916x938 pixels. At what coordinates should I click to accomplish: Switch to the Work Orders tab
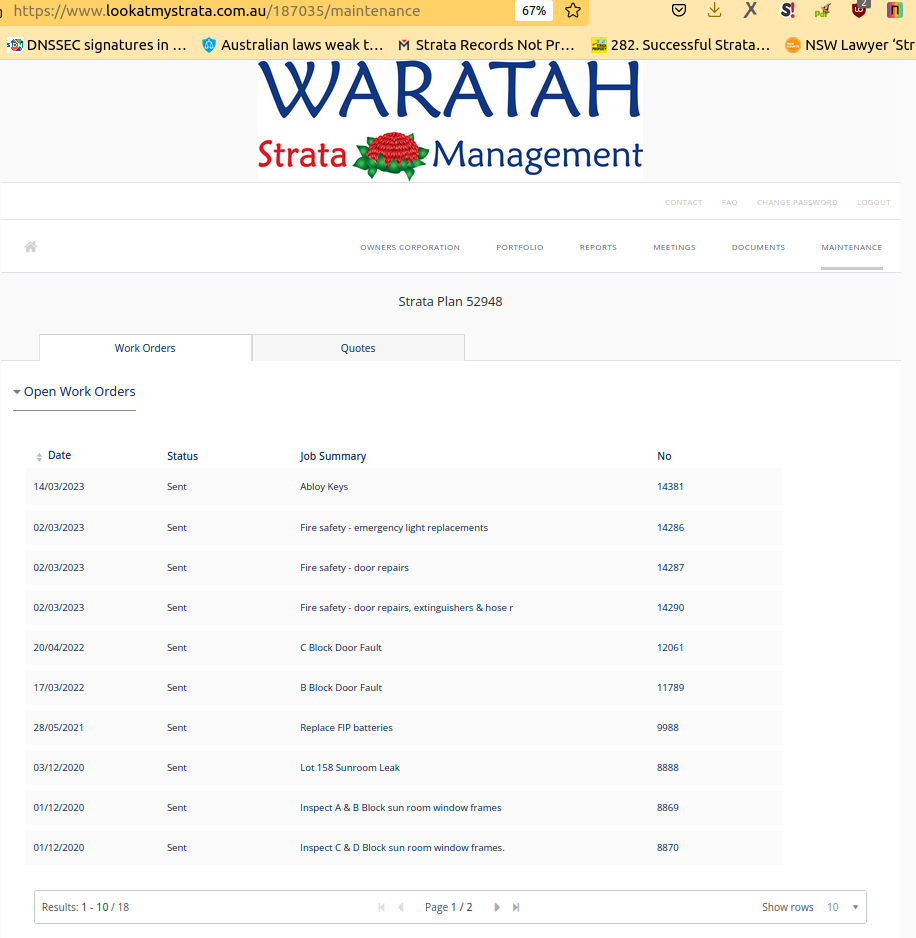145,348
